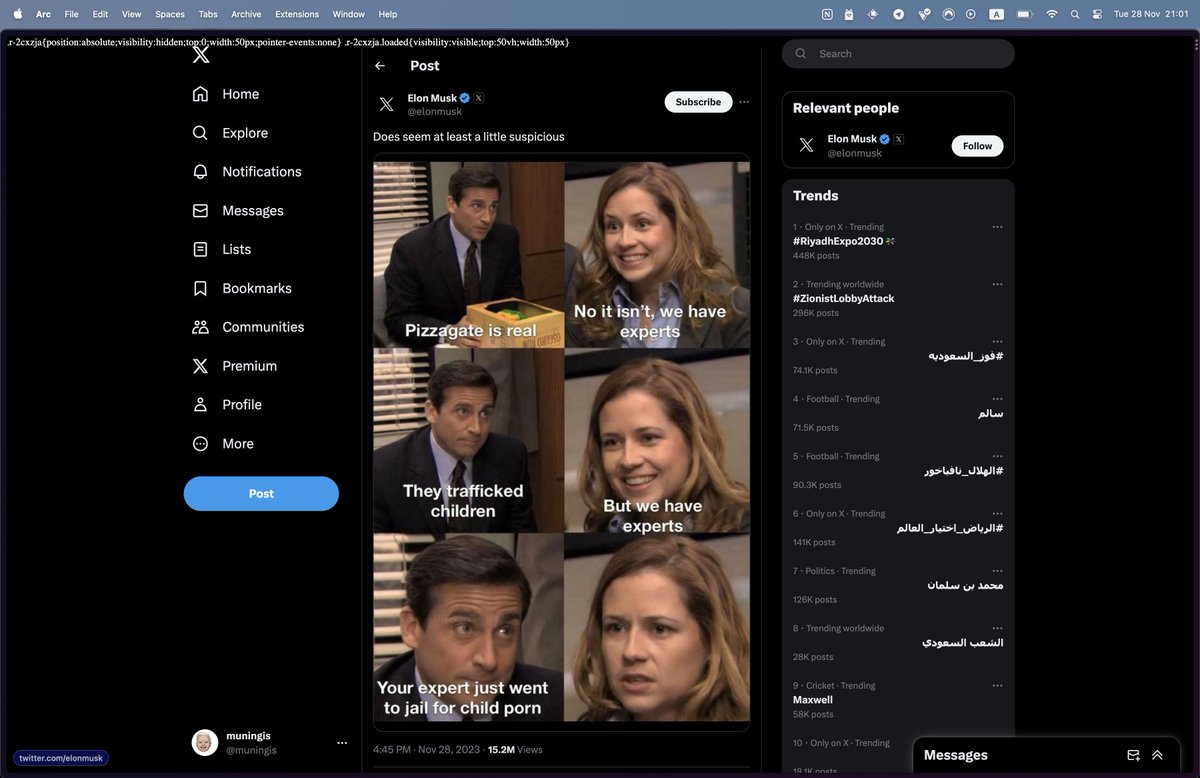Open options for the Maxwell trend
This screenshot has width=1200, height=778.
tap(997, 686)
